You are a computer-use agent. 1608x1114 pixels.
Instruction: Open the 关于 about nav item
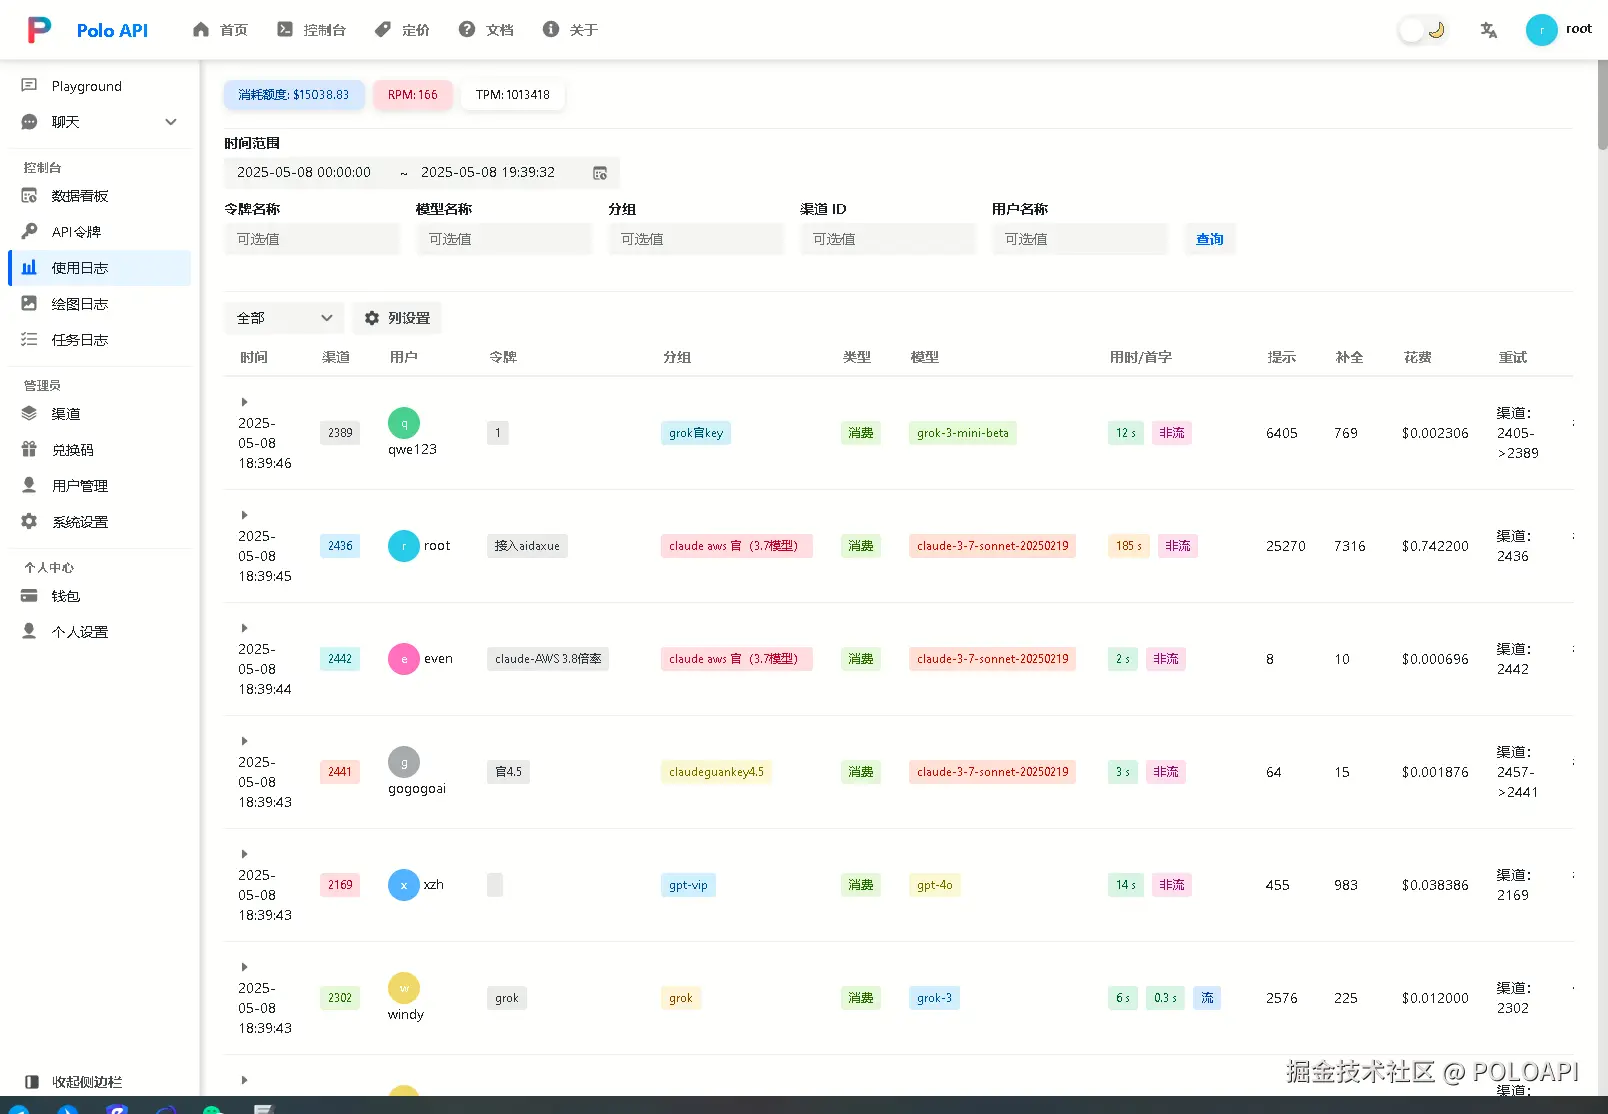tap(570, 30)
